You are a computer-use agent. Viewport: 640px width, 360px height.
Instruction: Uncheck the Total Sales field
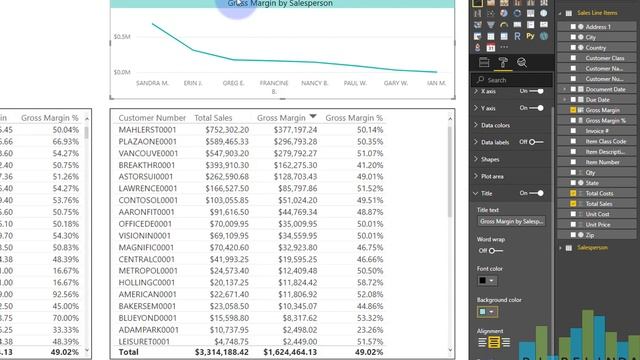point(573,204)
